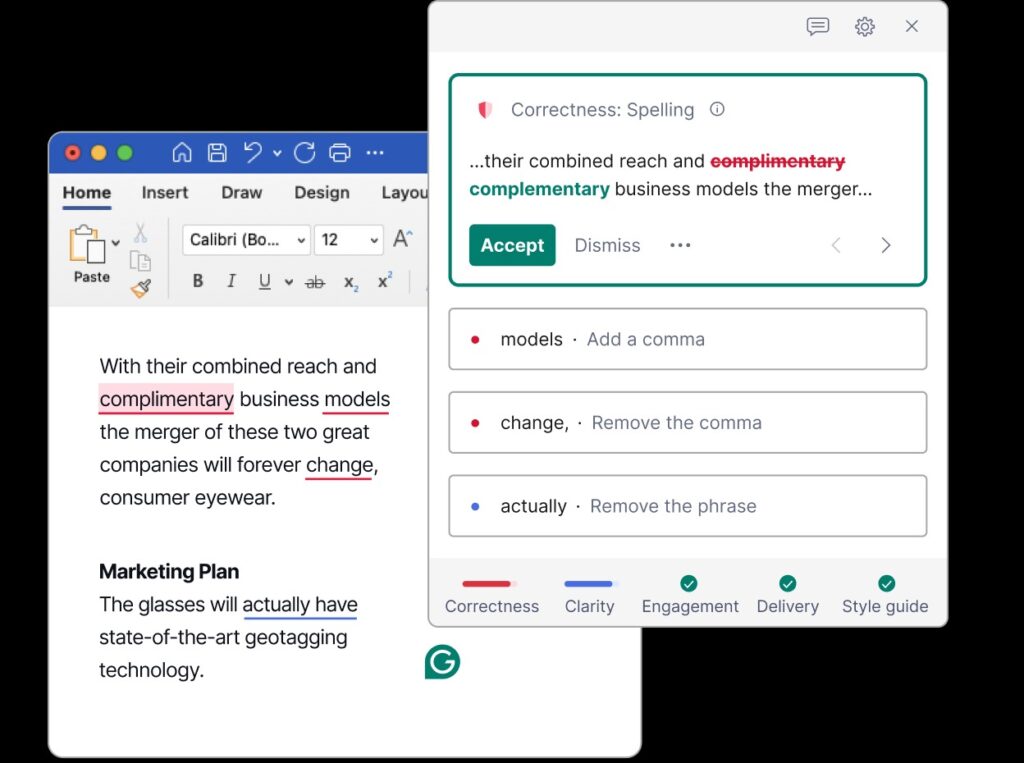Image resolution: width=1024 pixels, height=763 pixels.
Task: Dismiss the spelling suggestion
Action: pos(607,245)
